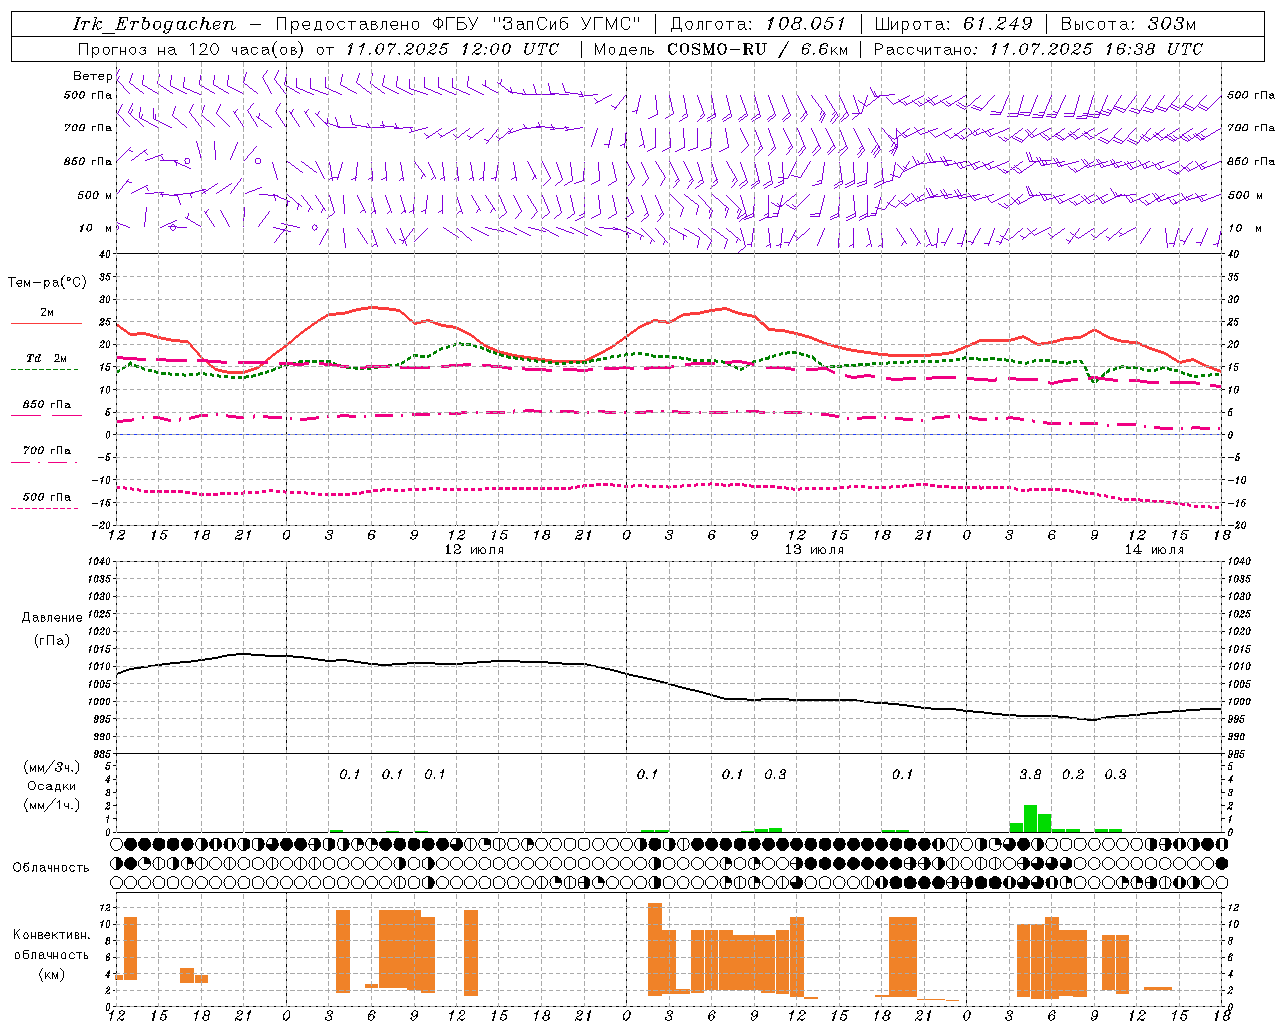This screenshot has width=1280, height=1024.
Task: Click the '13 июля' date label
Action: (x=814, y=550)
